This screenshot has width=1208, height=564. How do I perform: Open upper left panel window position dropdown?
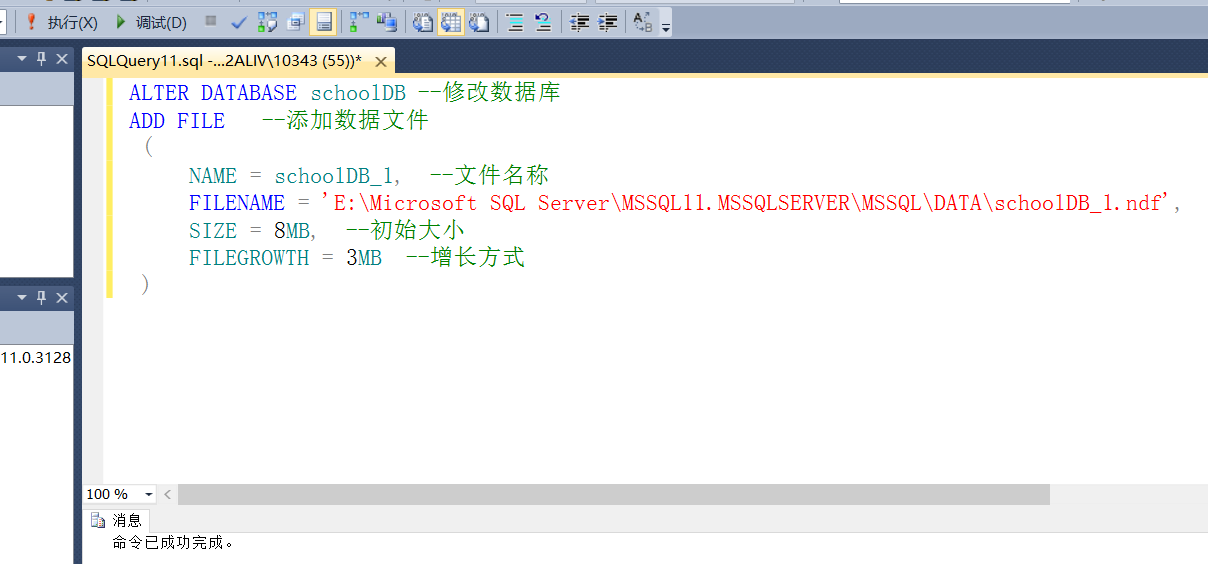click(x=22, y=59)
